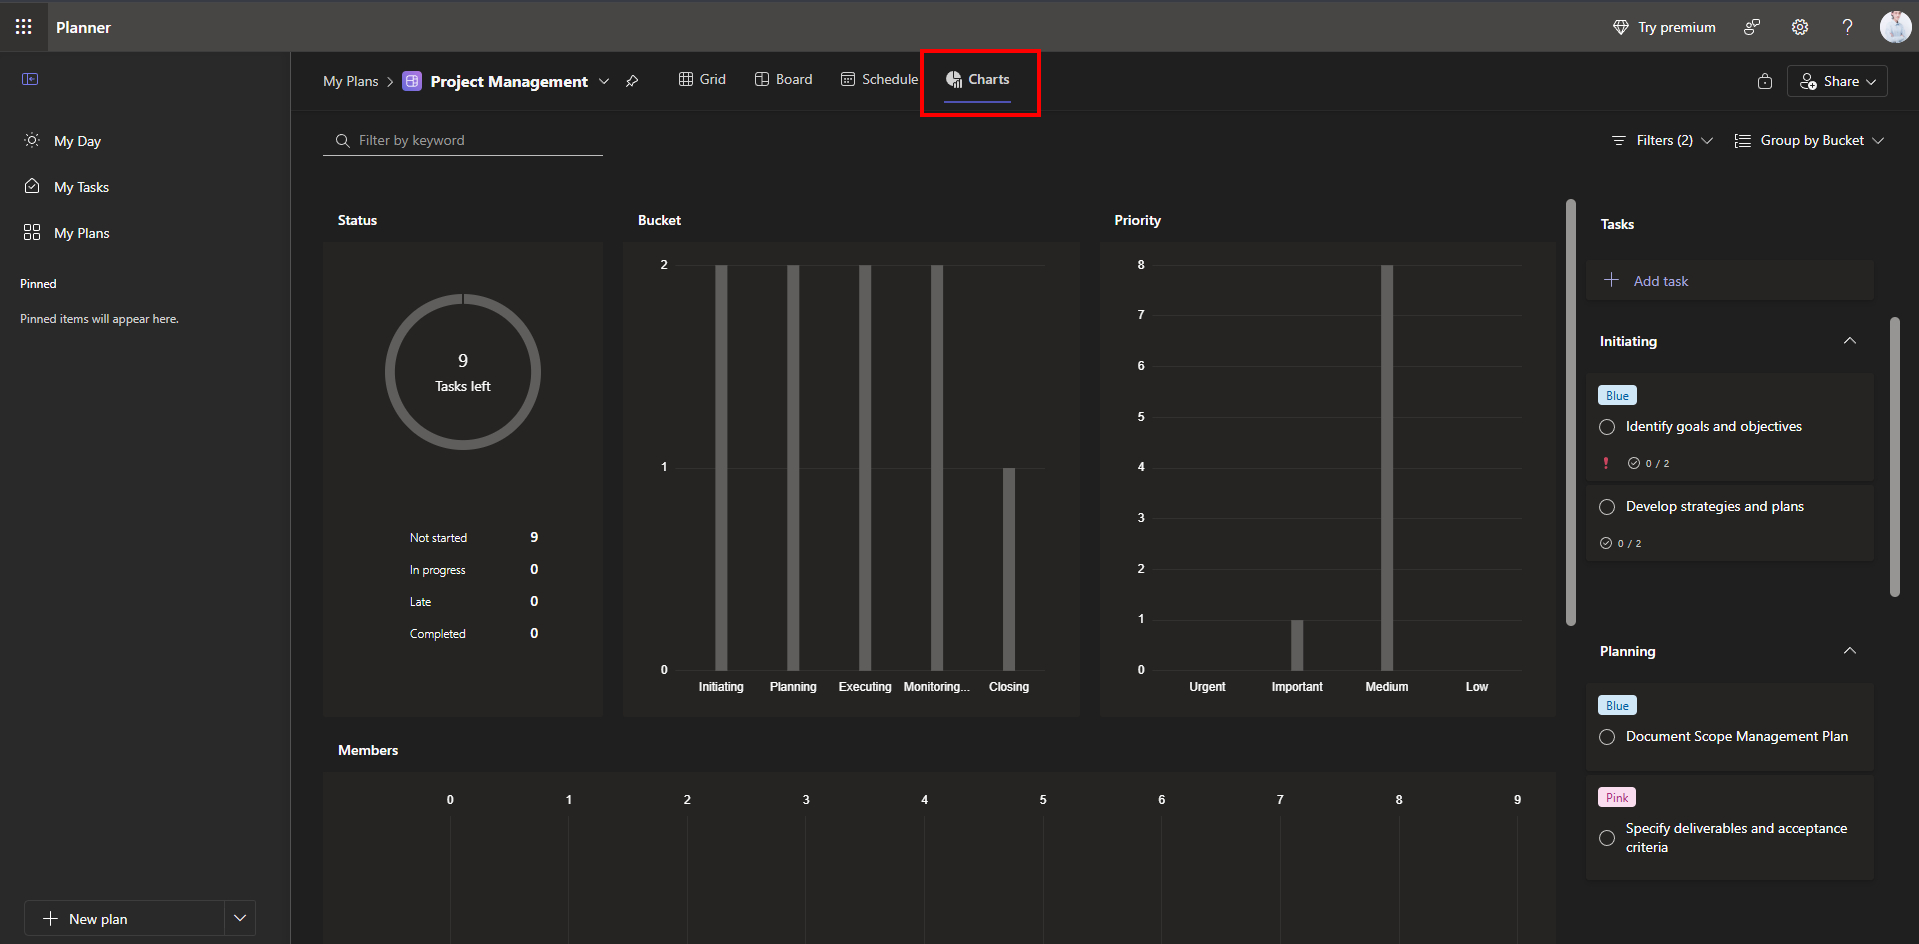Go to My Day in sidebar
Viewport: 1919px width, 944px height.
click(x=77, y=141)
